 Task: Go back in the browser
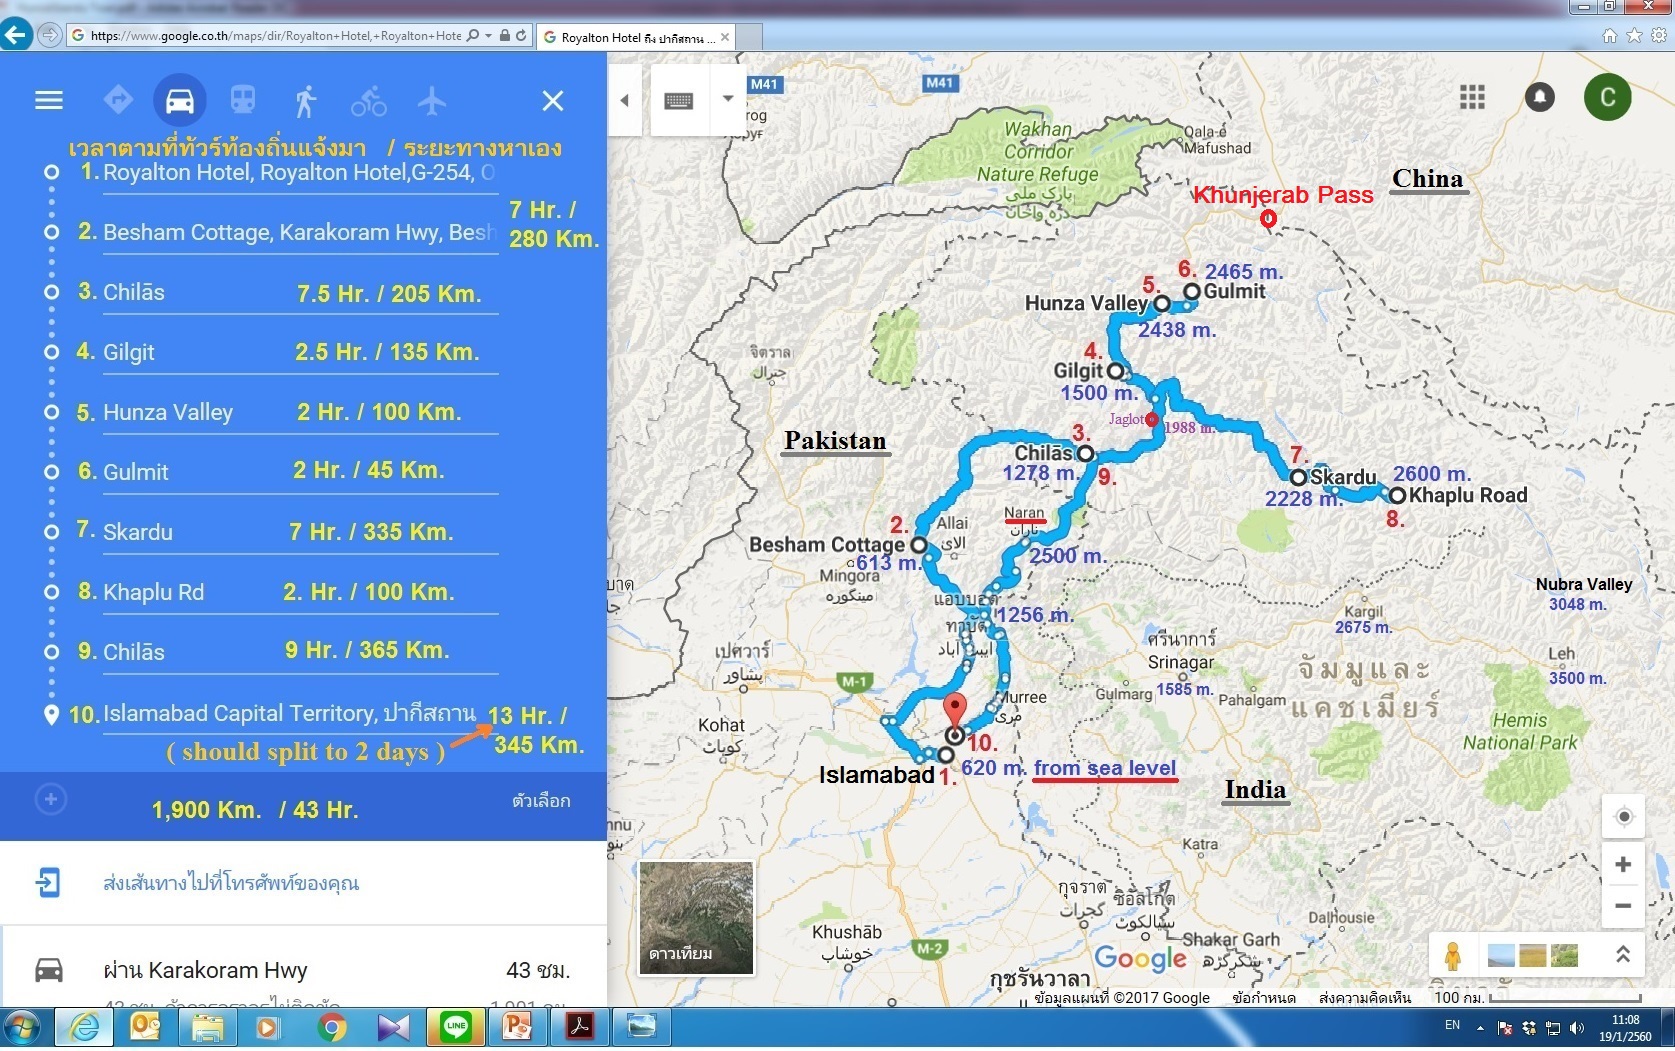click(15, 35)
